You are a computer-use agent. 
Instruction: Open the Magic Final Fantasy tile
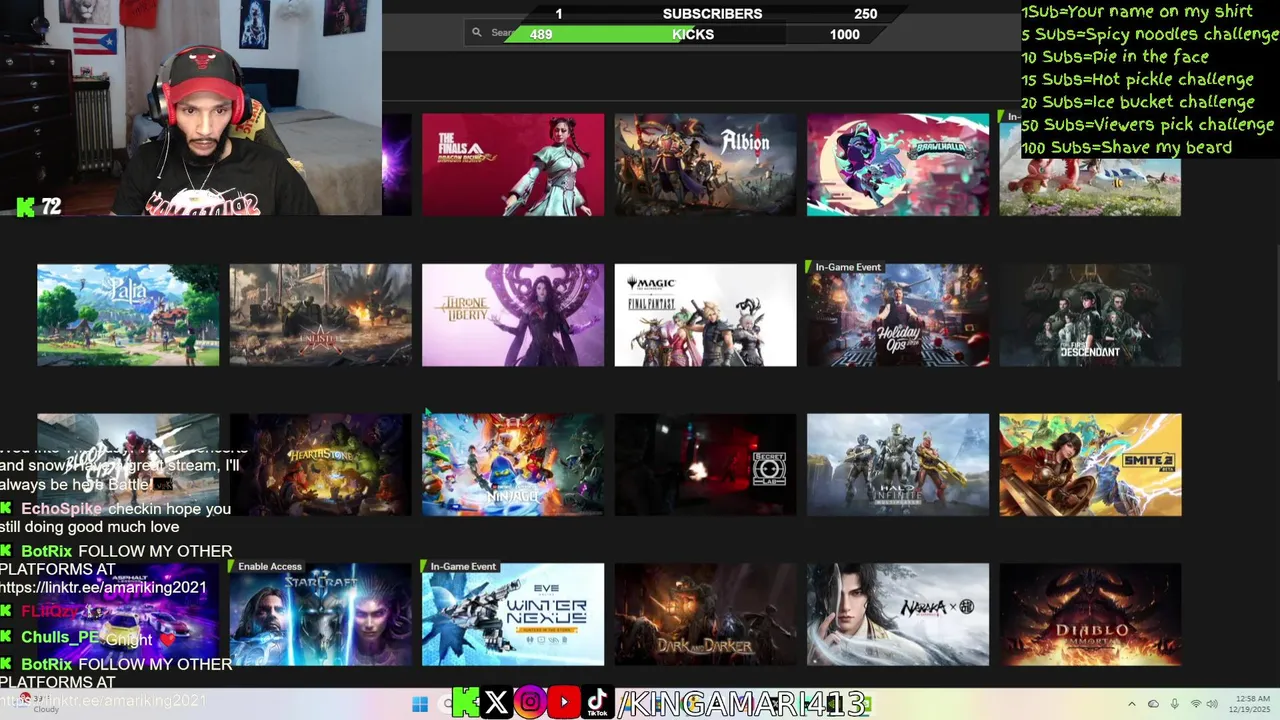[706, 315]
